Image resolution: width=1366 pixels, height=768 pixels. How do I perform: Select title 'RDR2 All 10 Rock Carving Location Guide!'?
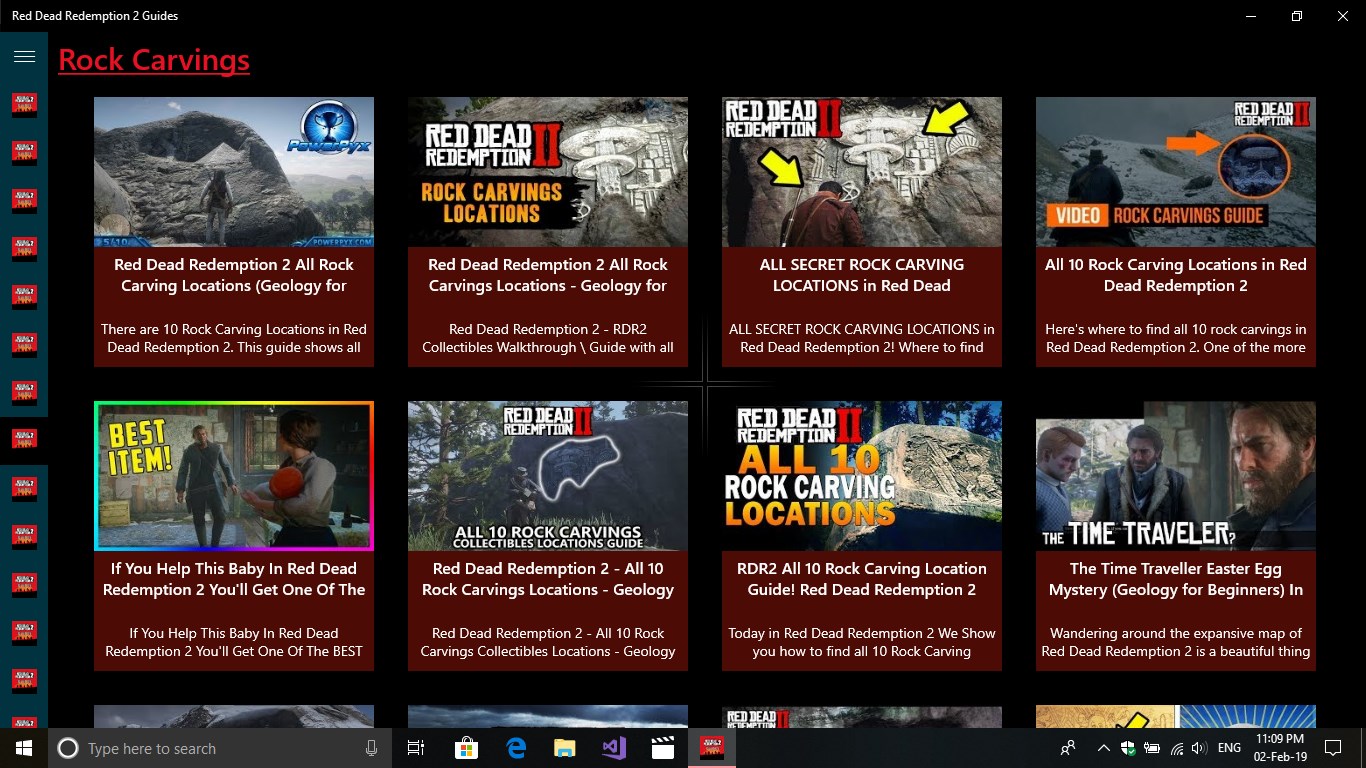[862, 579]
